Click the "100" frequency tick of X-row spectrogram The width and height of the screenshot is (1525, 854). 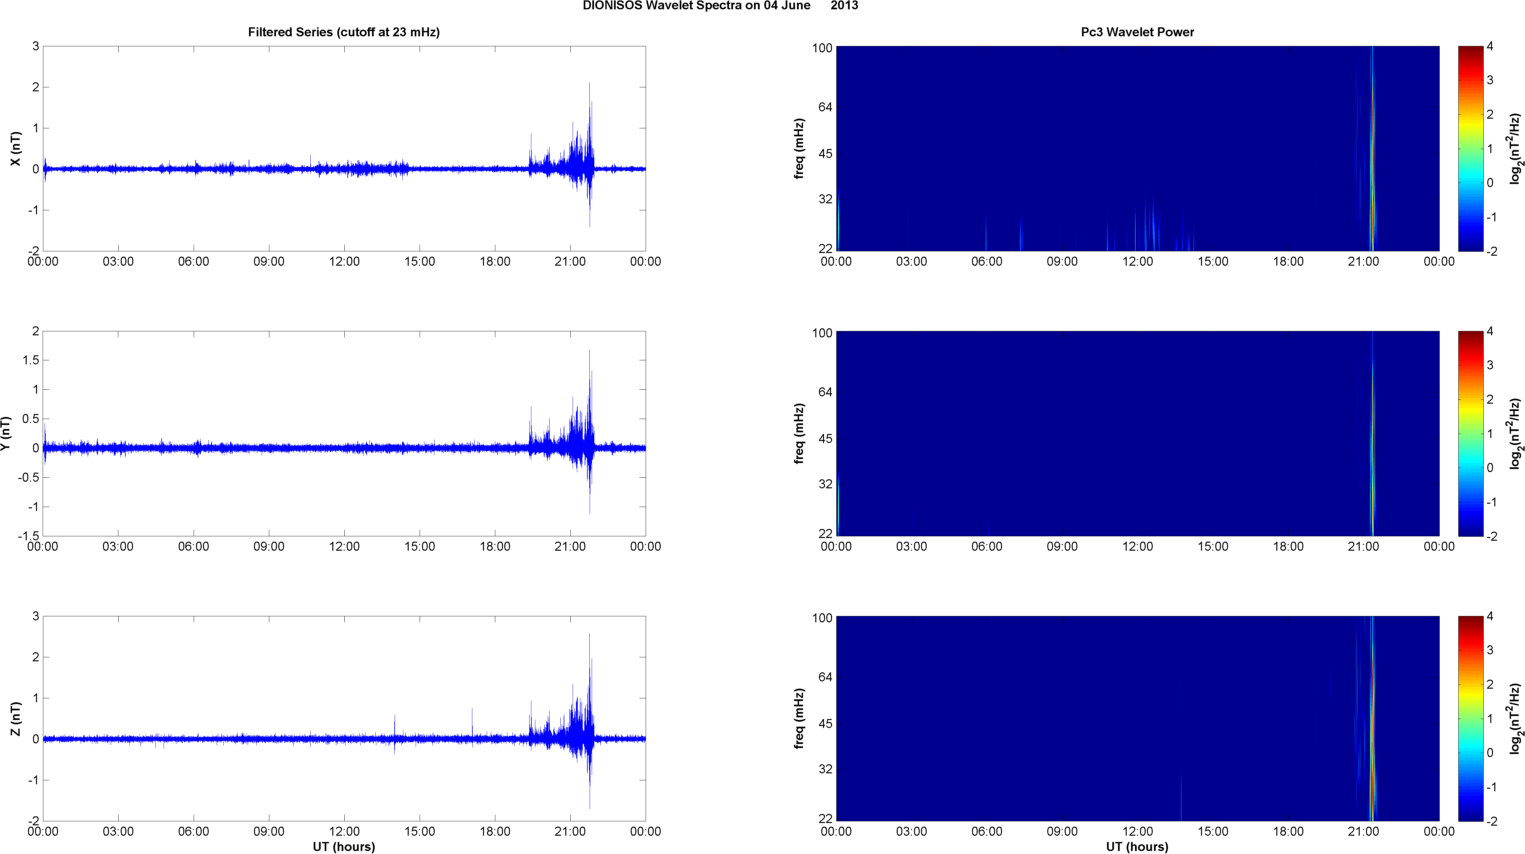coord(822,48)
